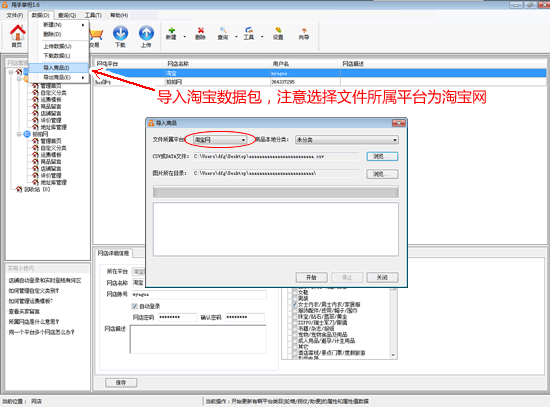The width and height of the screenshot is (550, 407).
Task: Choose 下载数据(L) from the data menu
Action: (x=59, y=56)
